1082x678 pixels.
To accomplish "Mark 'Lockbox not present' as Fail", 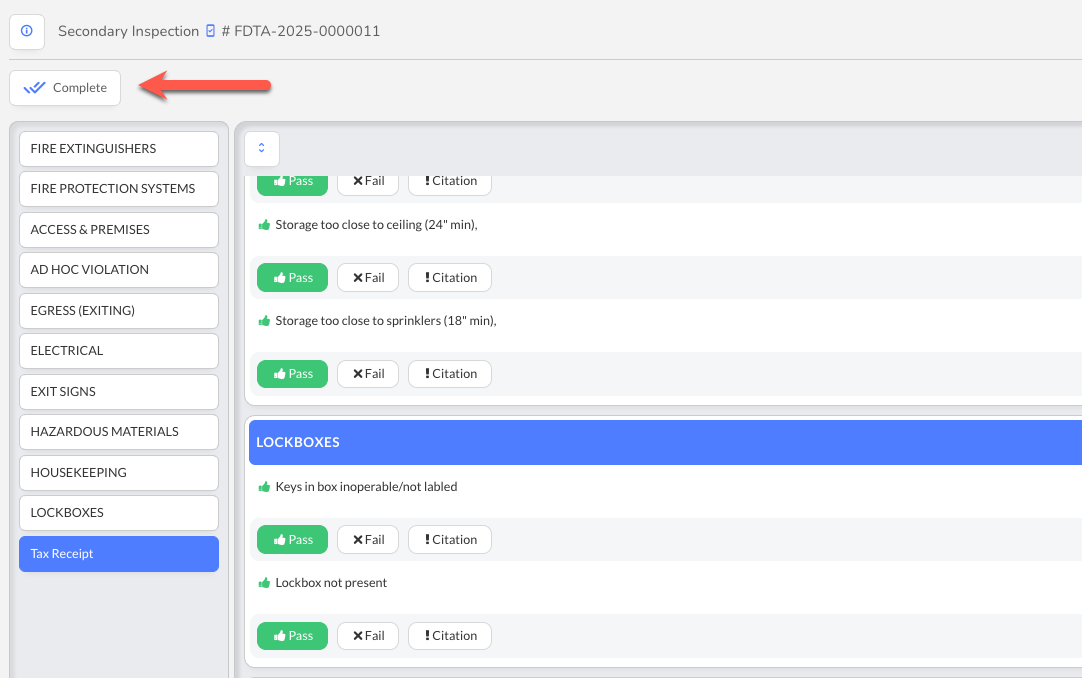I will click(368, 636).
